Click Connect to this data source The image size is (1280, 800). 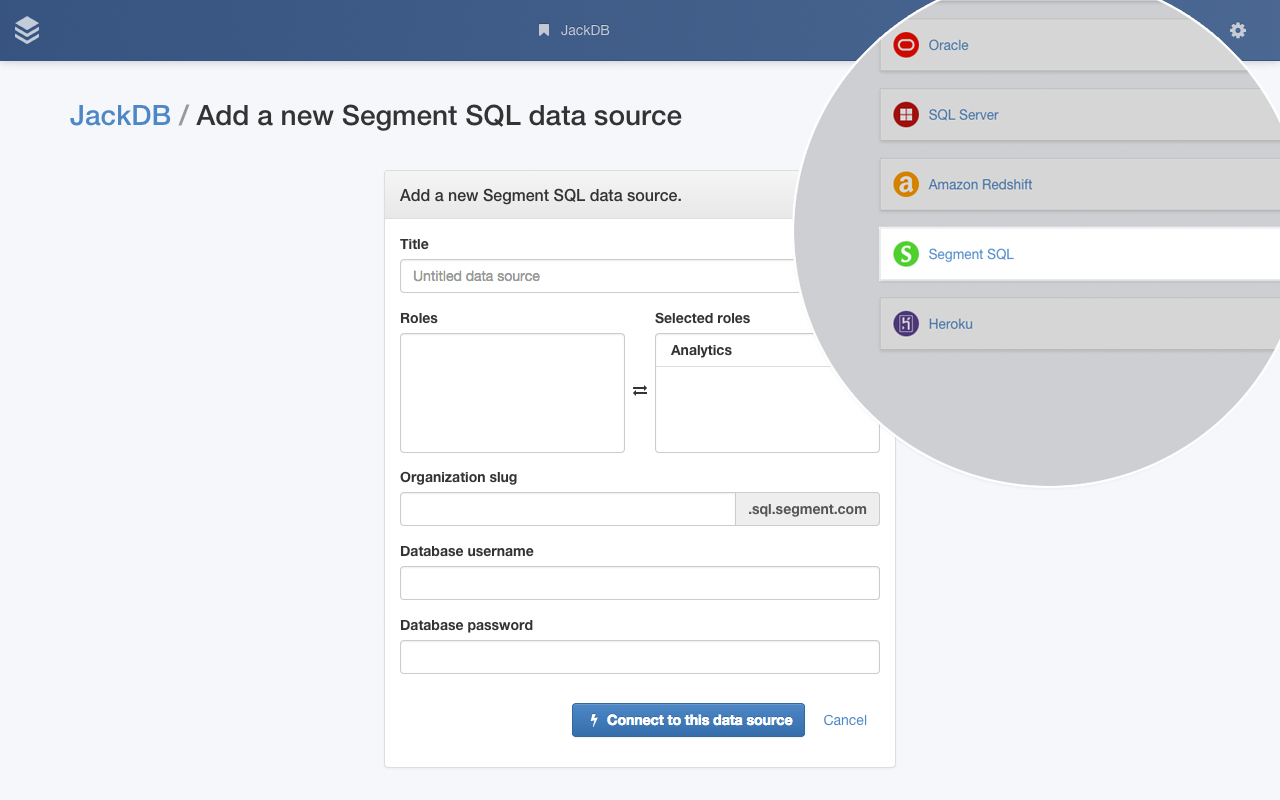[688, 720]
